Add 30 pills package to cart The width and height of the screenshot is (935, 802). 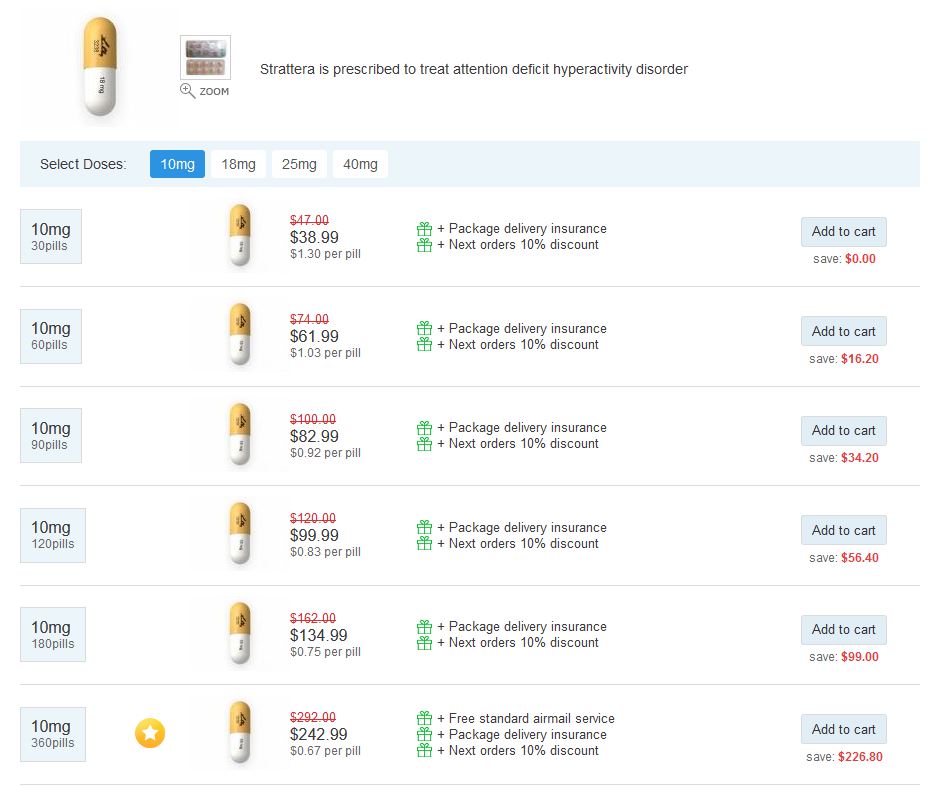pos(844,231)
